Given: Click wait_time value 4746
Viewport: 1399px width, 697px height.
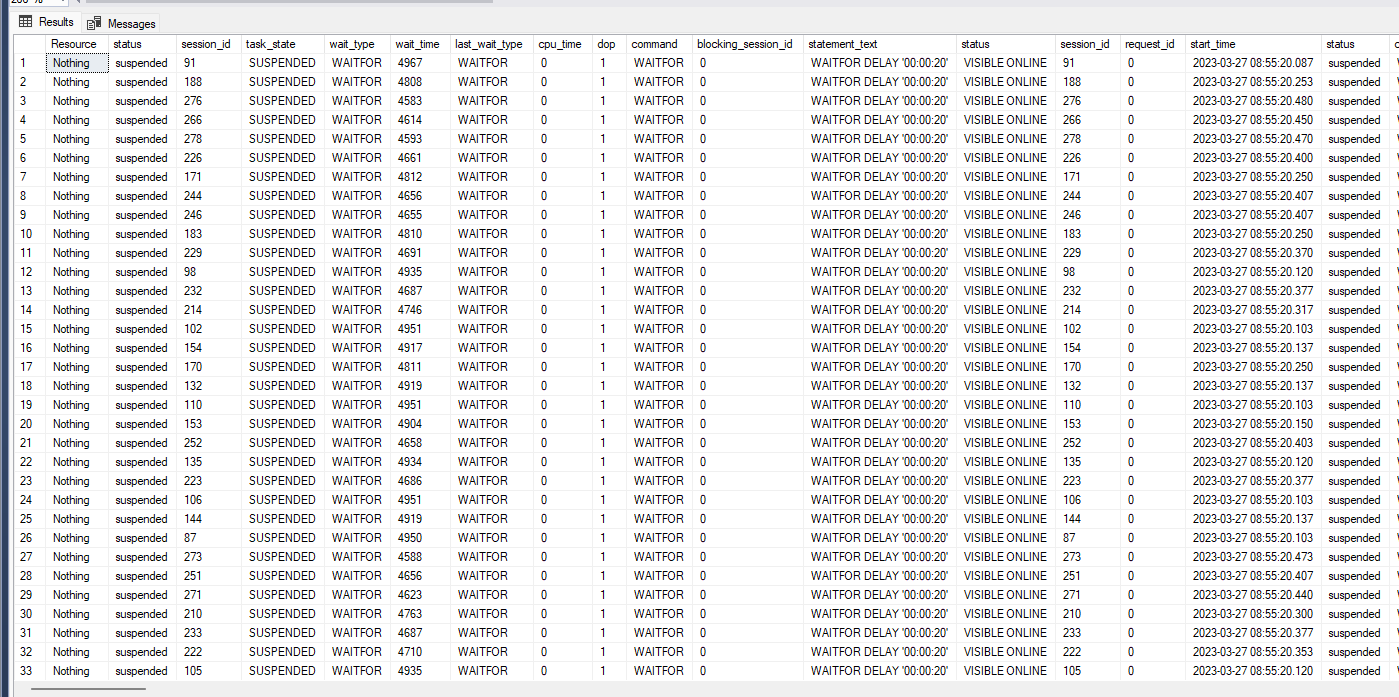Looking at the screenshot, I should click(420, 310).
